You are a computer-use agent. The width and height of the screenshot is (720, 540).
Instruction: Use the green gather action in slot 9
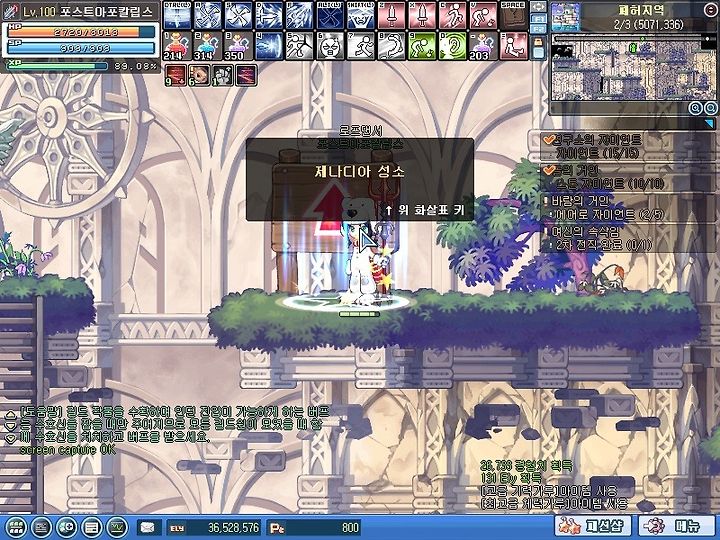(x=422, y=46)
